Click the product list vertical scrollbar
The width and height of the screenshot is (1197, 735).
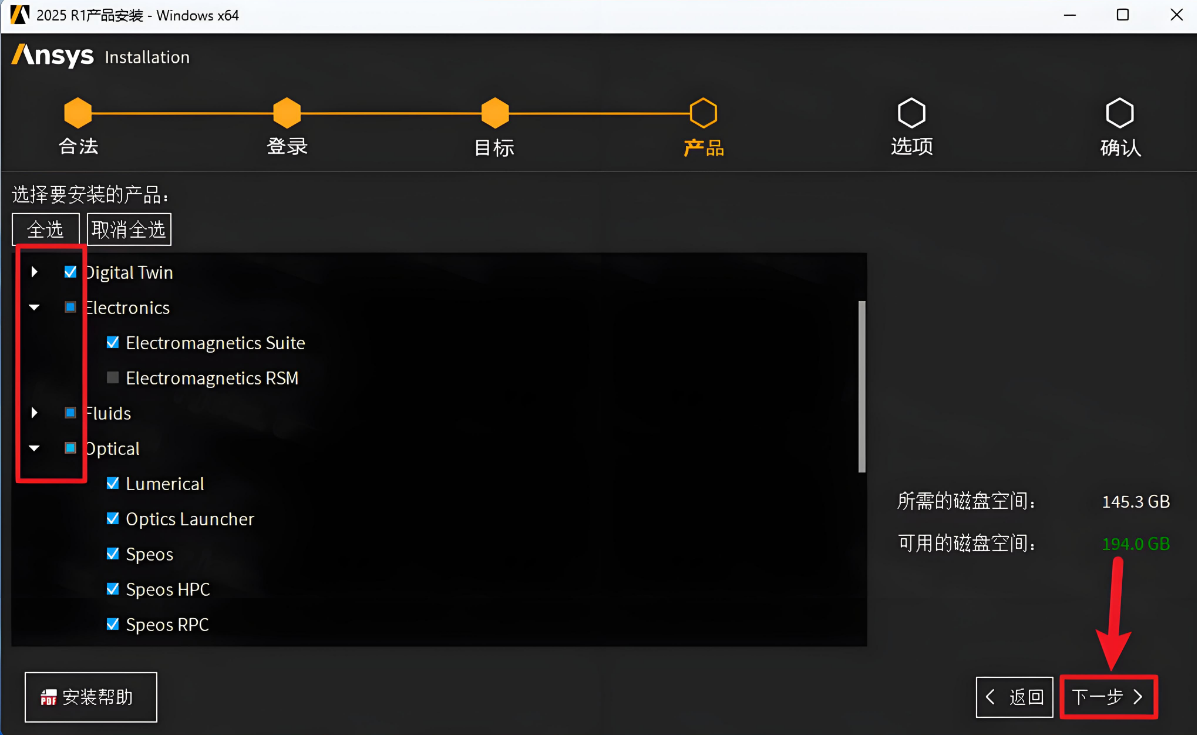click(862, 386)
